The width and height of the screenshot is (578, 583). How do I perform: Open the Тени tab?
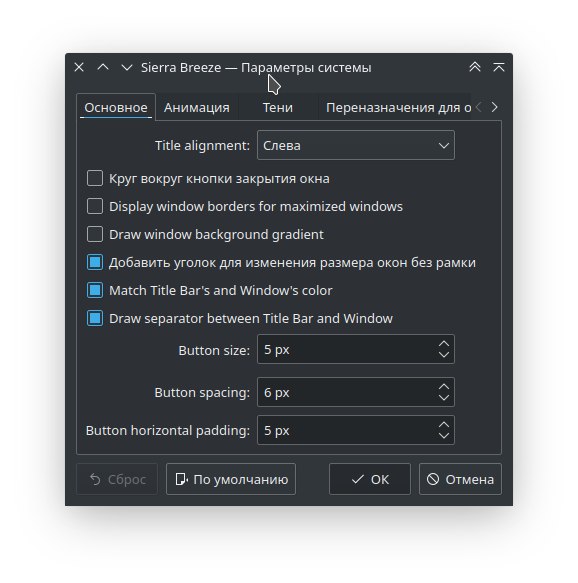[x=278, y=107]
